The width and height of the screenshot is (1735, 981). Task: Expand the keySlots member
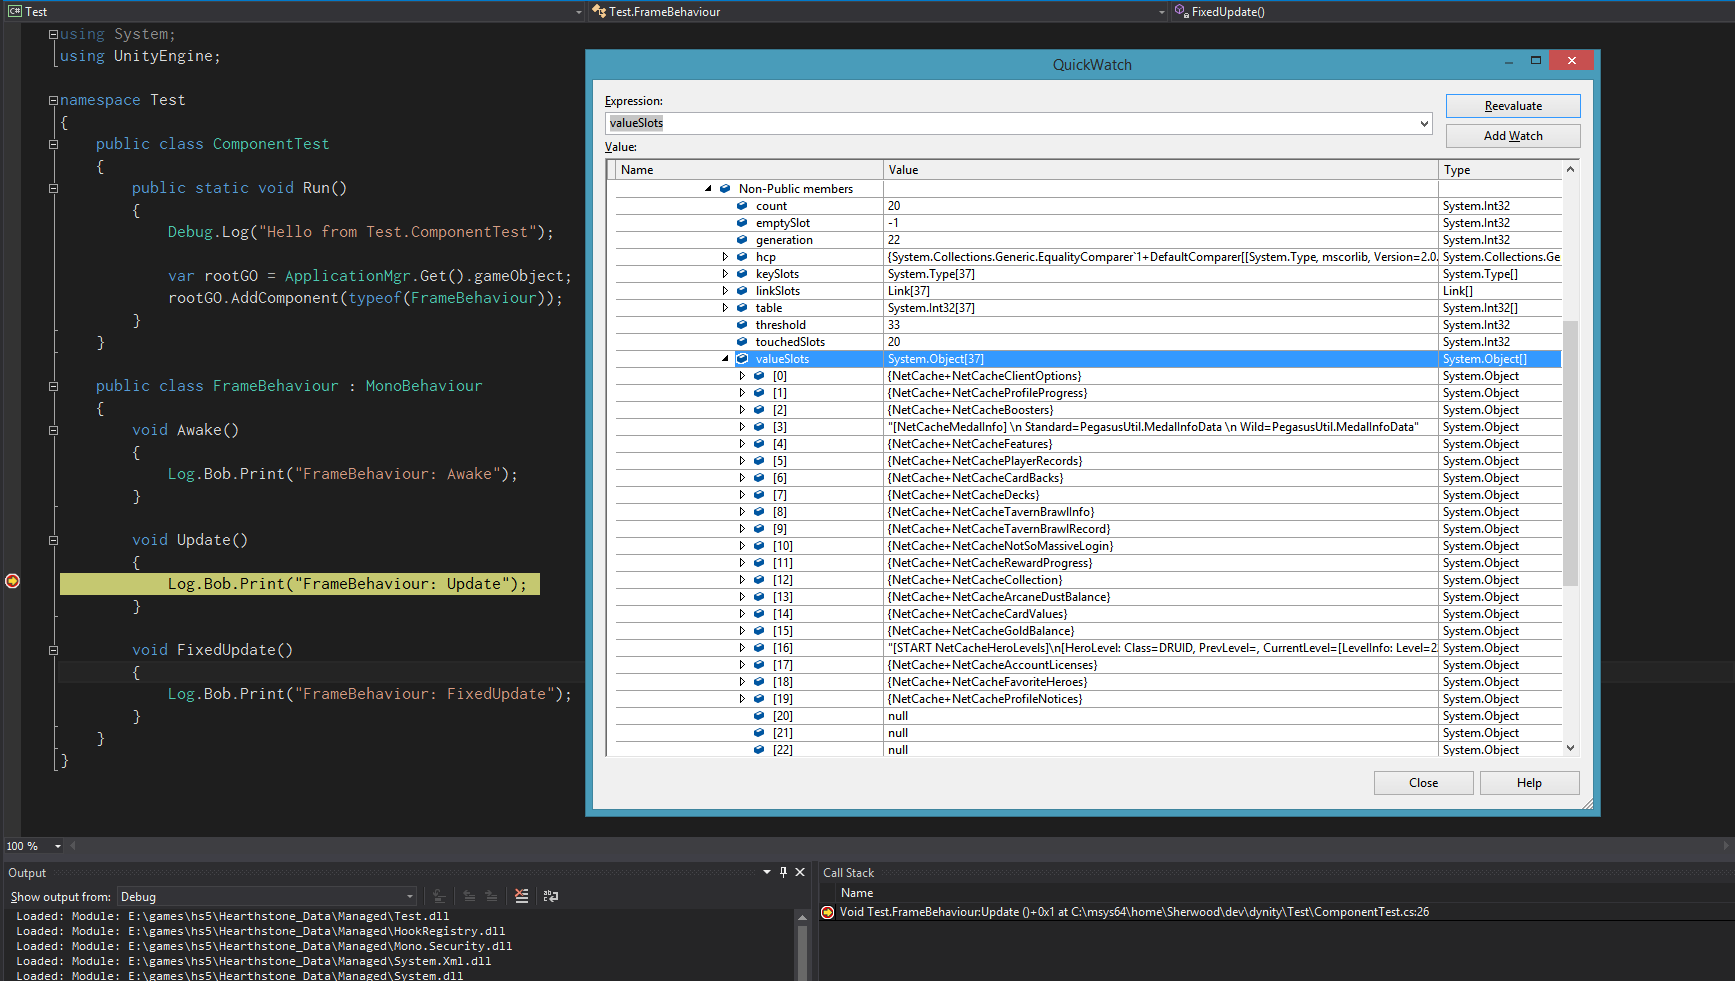pyautogui.click(x=725, y=274)
